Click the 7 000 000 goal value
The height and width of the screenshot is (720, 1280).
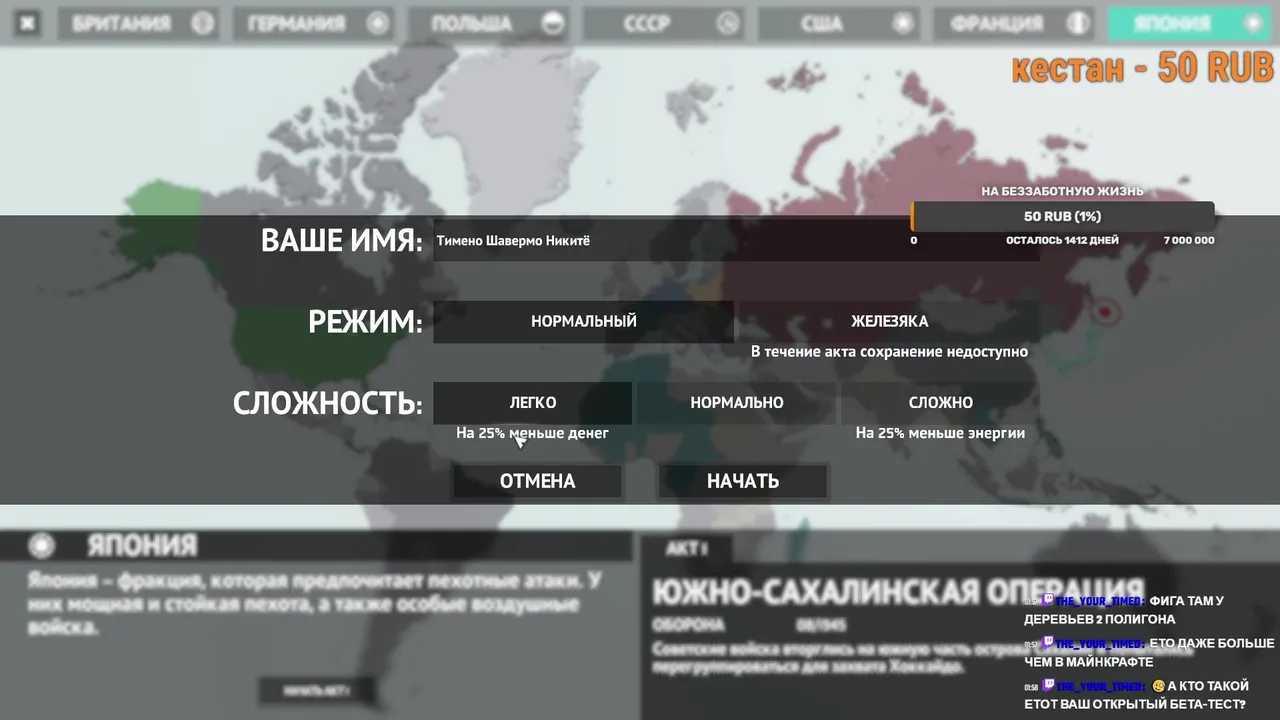[x=1189, y=240]
